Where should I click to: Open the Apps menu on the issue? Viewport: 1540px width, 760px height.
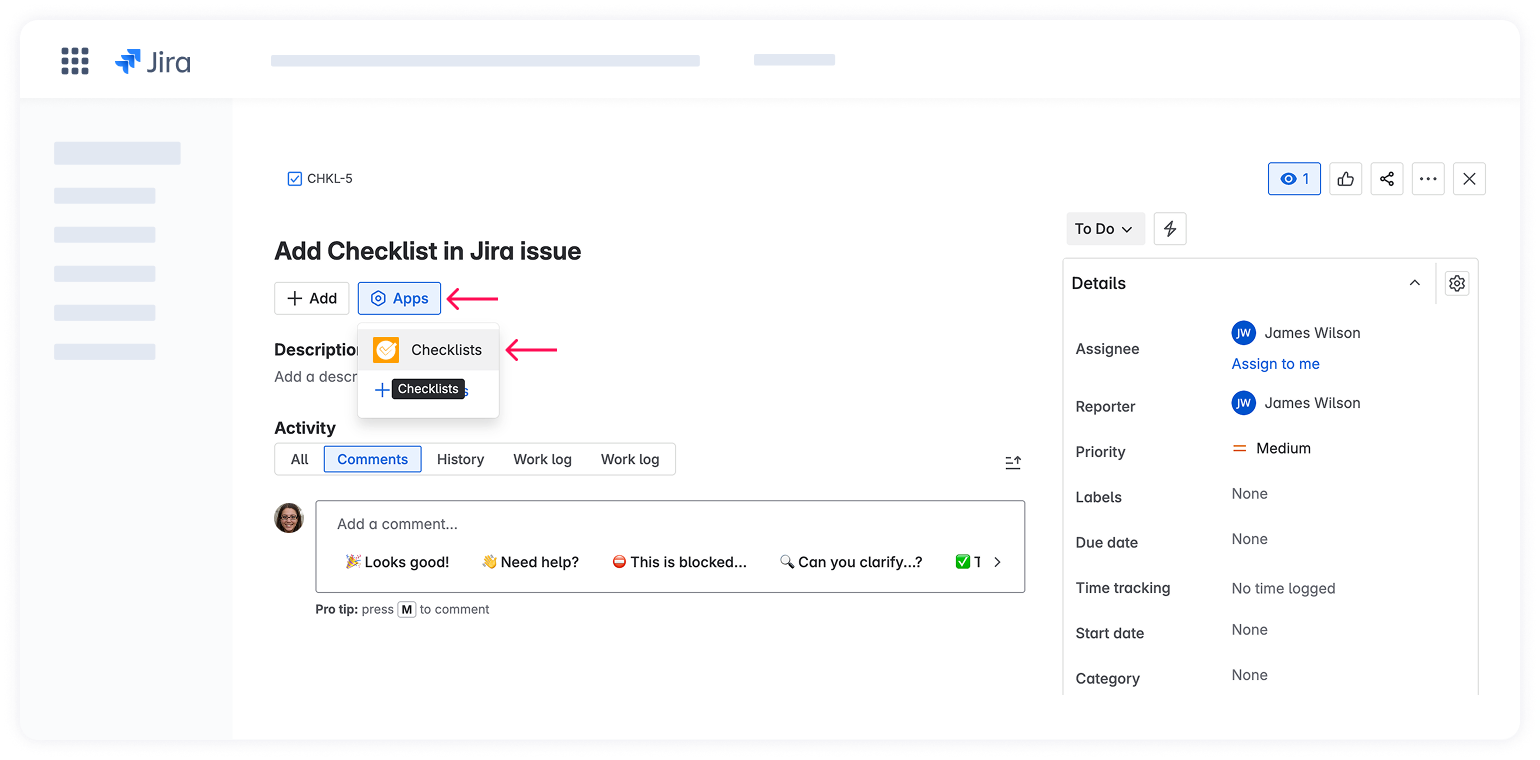399,298
